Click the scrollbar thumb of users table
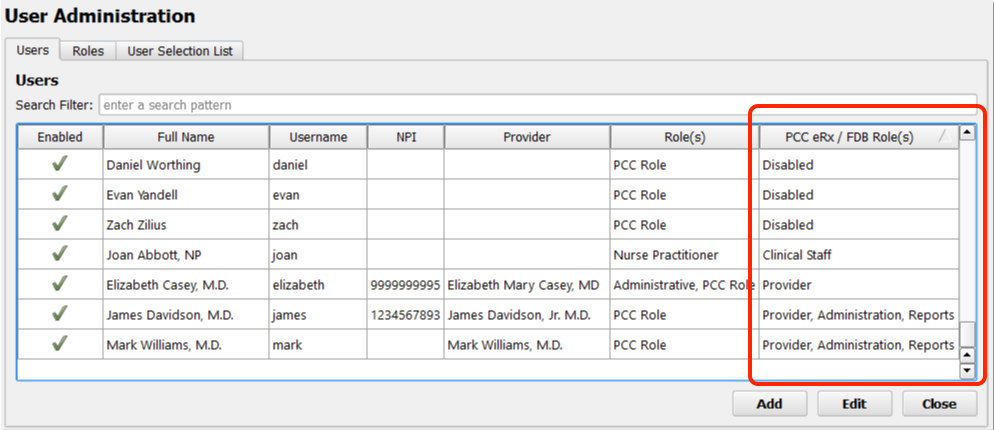The height and width of the screenshot is (430, 994). tap(967, 334)
